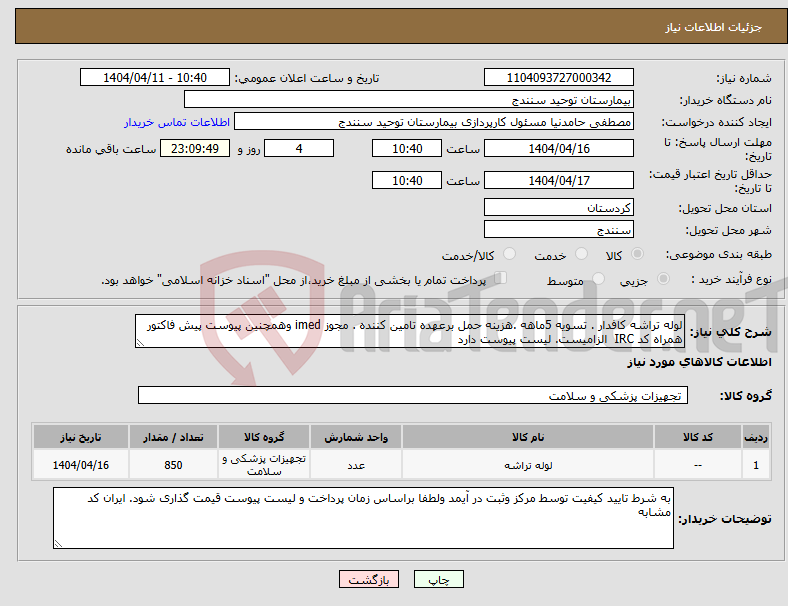The width and height of the screenshot is (788, 606).
Task: Click the واحد شمارش column header
Action: 356,437
